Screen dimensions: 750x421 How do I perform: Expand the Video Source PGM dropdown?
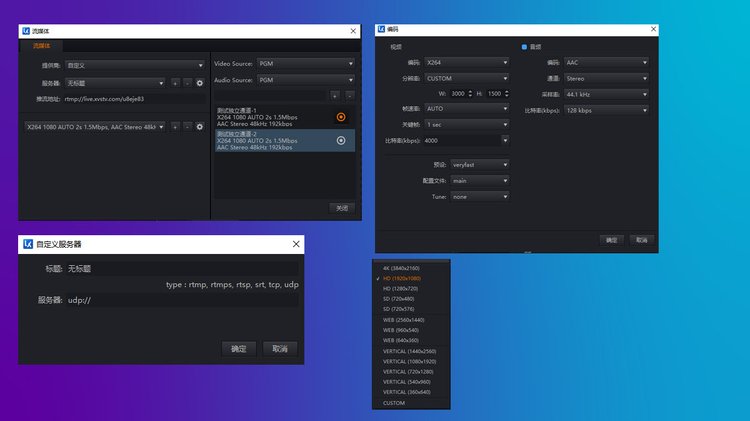(x=305, y=64)
